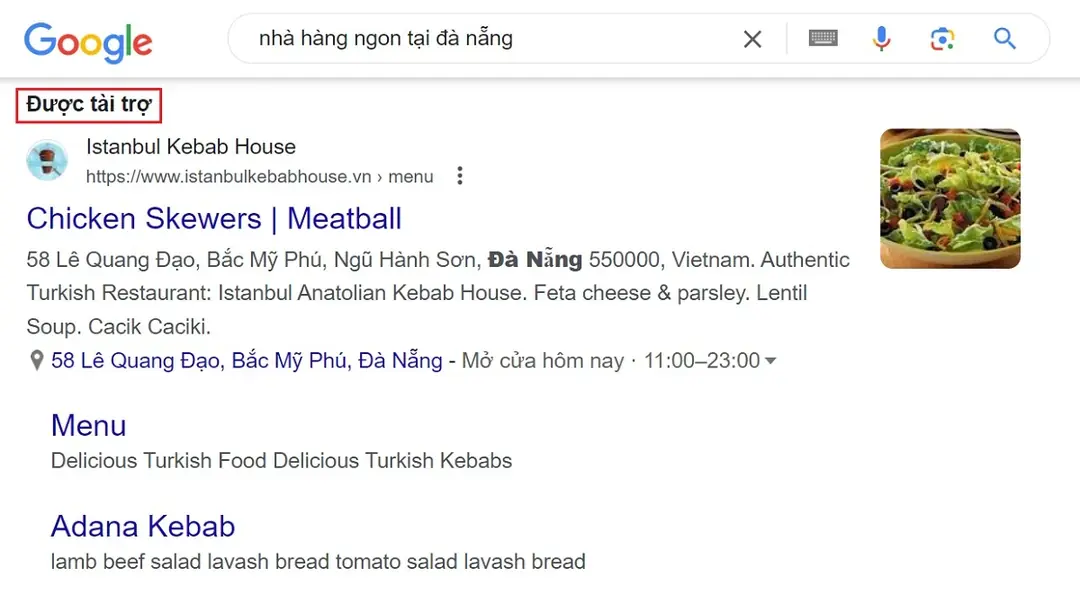Open the on-screen keyboard icon

click(x=822, y=38)
